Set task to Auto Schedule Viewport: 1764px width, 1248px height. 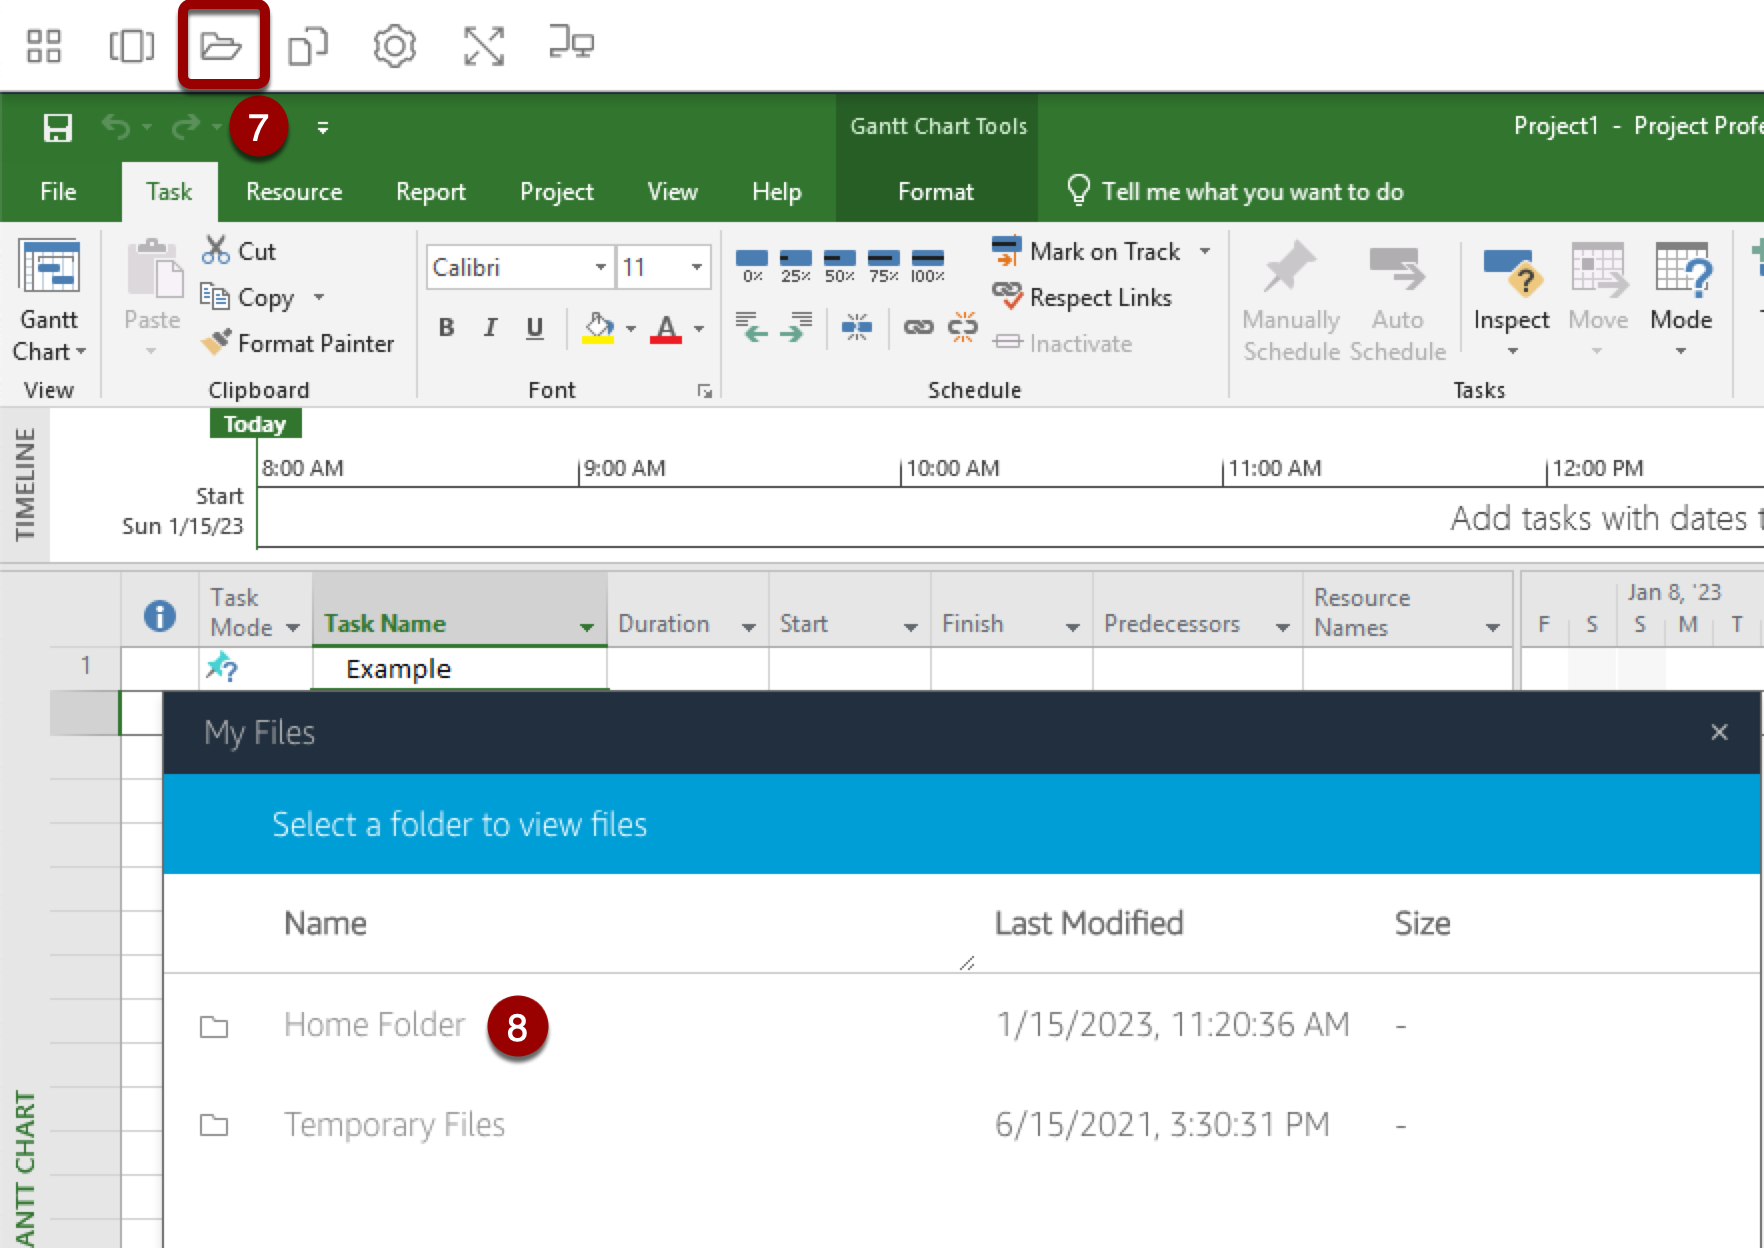1397,302
